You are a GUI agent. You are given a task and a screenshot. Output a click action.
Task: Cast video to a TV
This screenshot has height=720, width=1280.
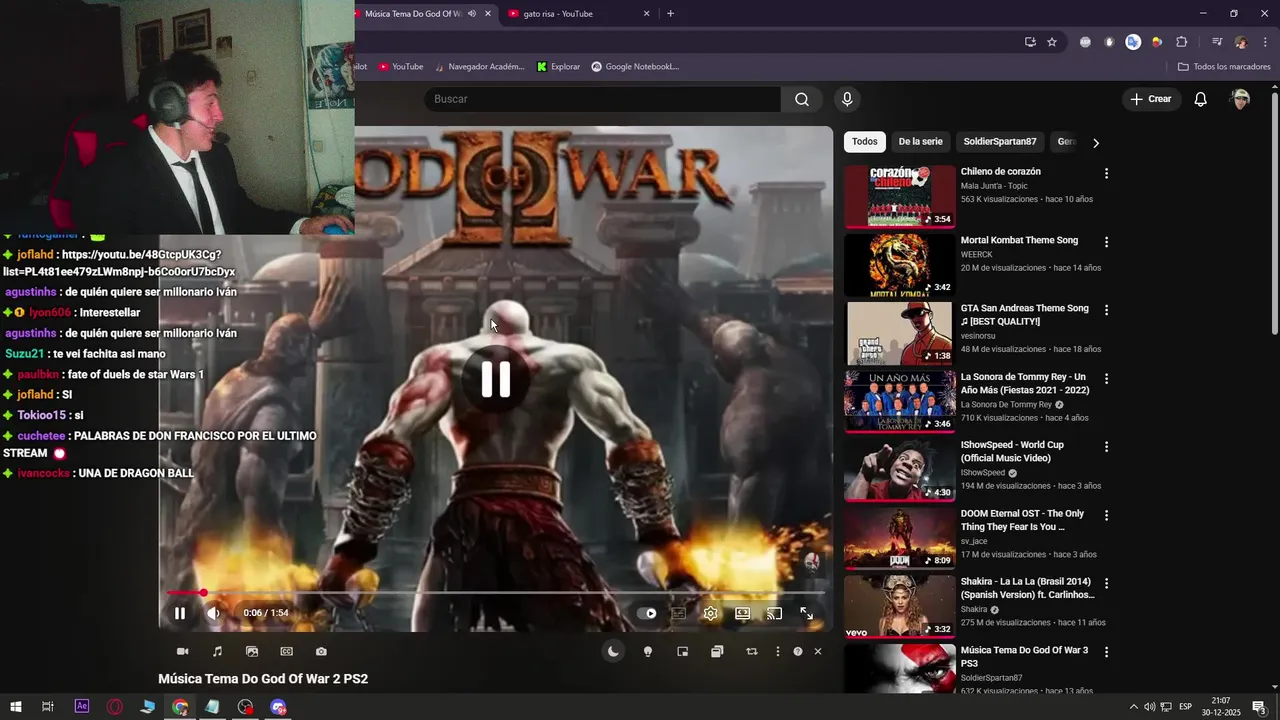coord(774,613)
